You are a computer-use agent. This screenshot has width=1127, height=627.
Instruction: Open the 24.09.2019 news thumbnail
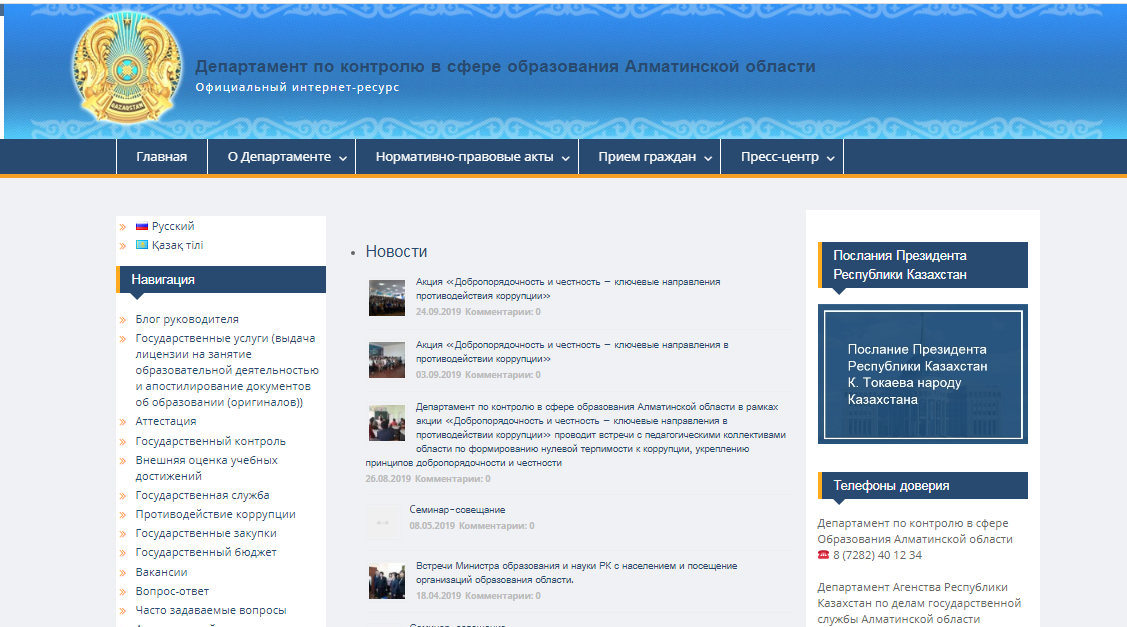[387, 298]
